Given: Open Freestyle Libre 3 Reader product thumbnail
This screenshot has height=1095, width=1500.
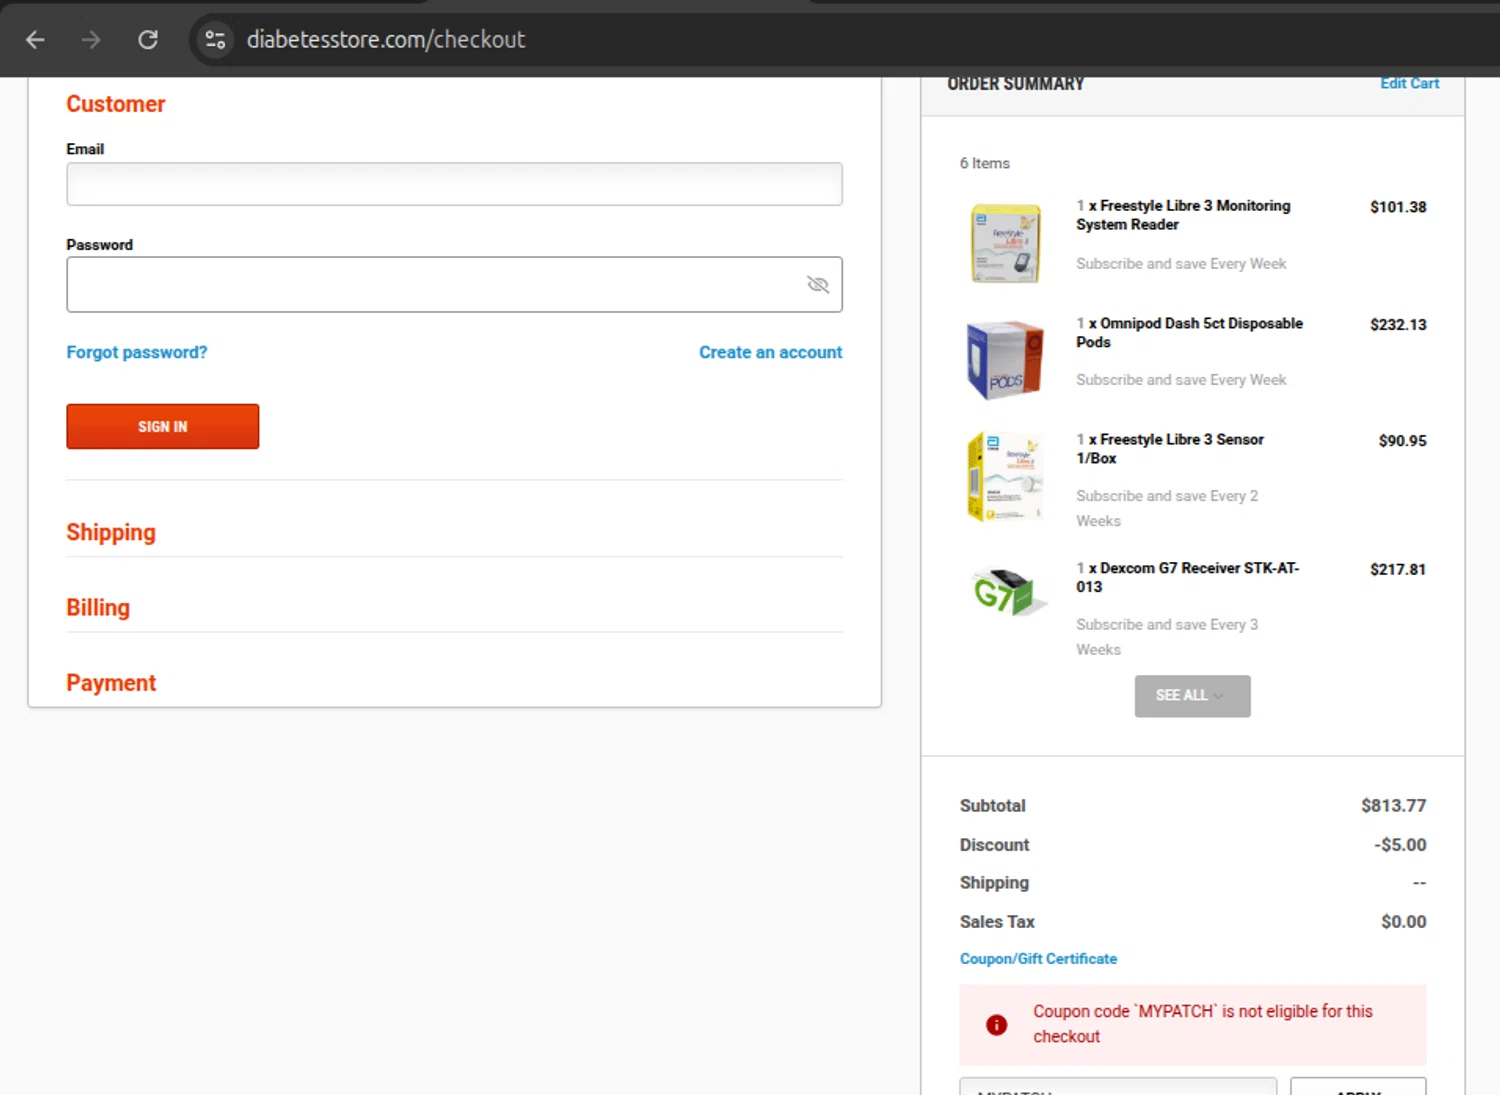Looking at the screenshot, I should coord(1006,243).
